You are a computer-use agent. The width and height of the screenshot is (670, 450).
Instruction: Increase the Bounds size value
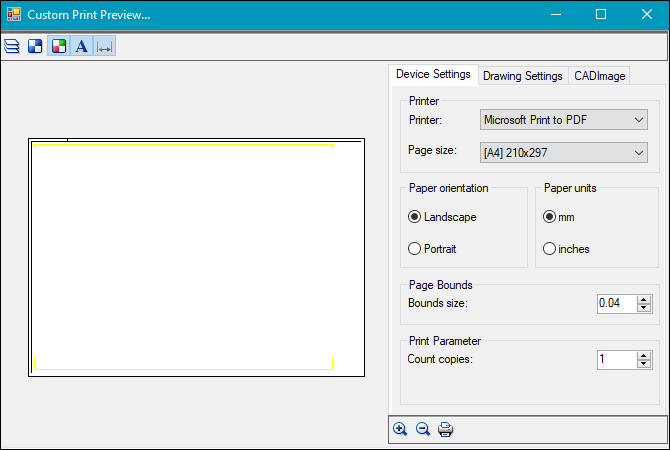644,298
